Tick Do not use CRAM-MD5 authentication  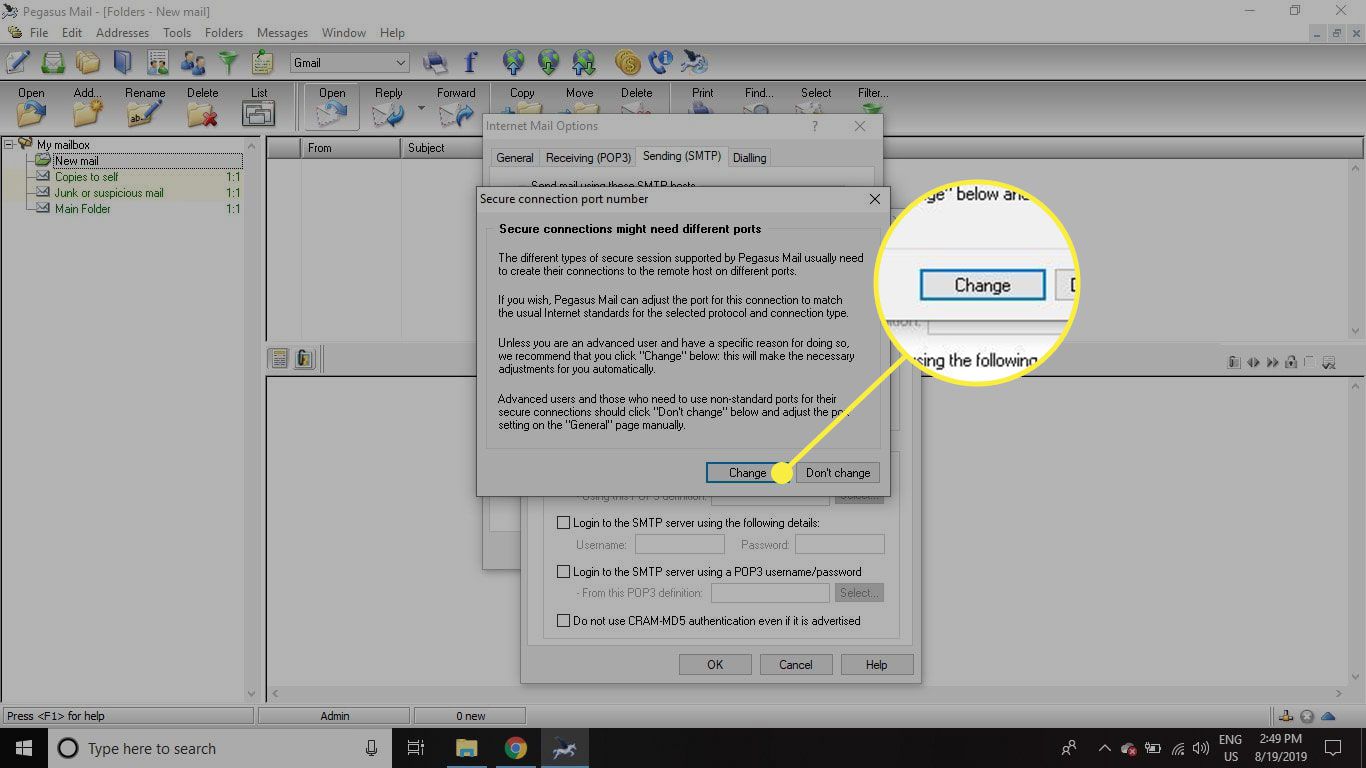tap(564, 621)
